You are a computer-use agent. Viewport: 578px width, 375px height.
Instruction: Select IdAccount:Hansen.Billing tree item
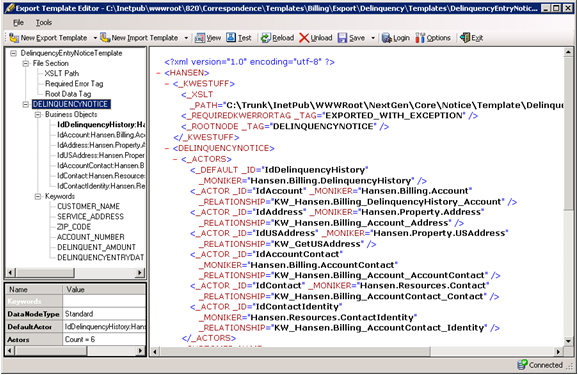click(x=101, y=135)
